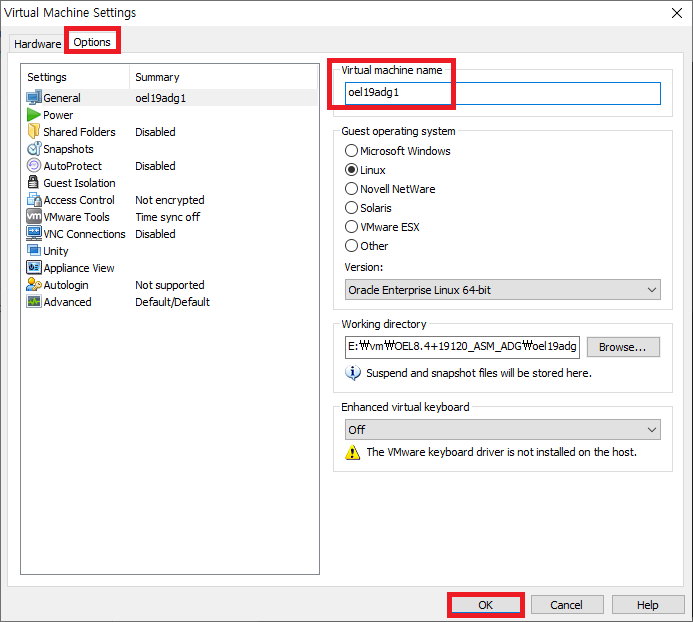
Task: Select the 'Snapshots' row label
Action: pyautogui.click(x=68, y=149)
